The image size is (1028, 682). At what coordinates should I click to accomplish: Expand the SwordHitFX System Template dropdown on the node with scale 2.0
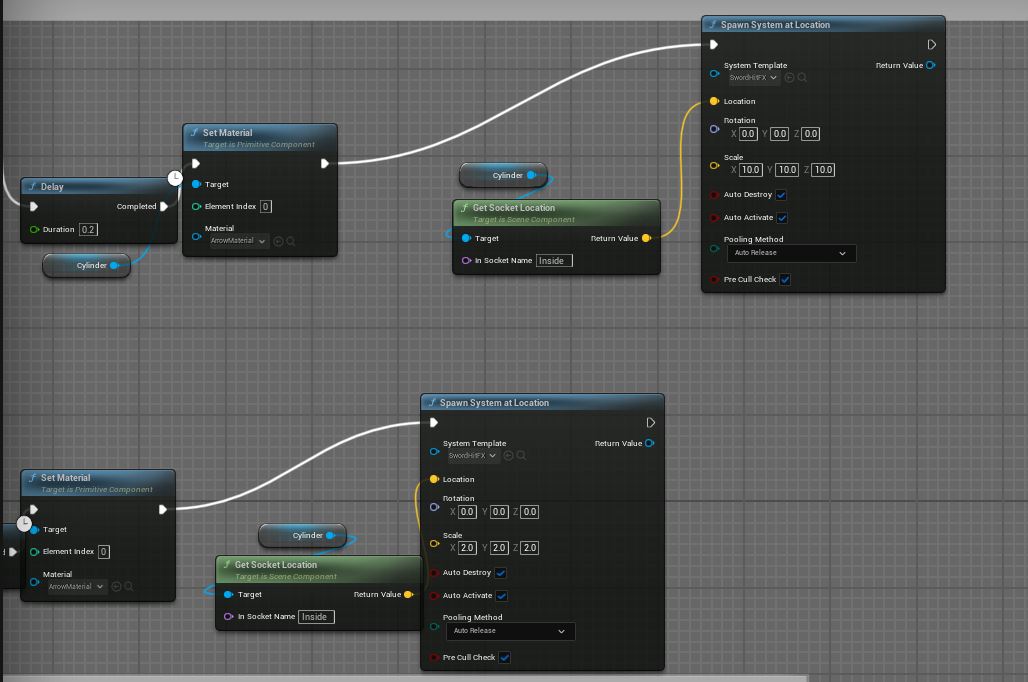click(x=472, y=456)
